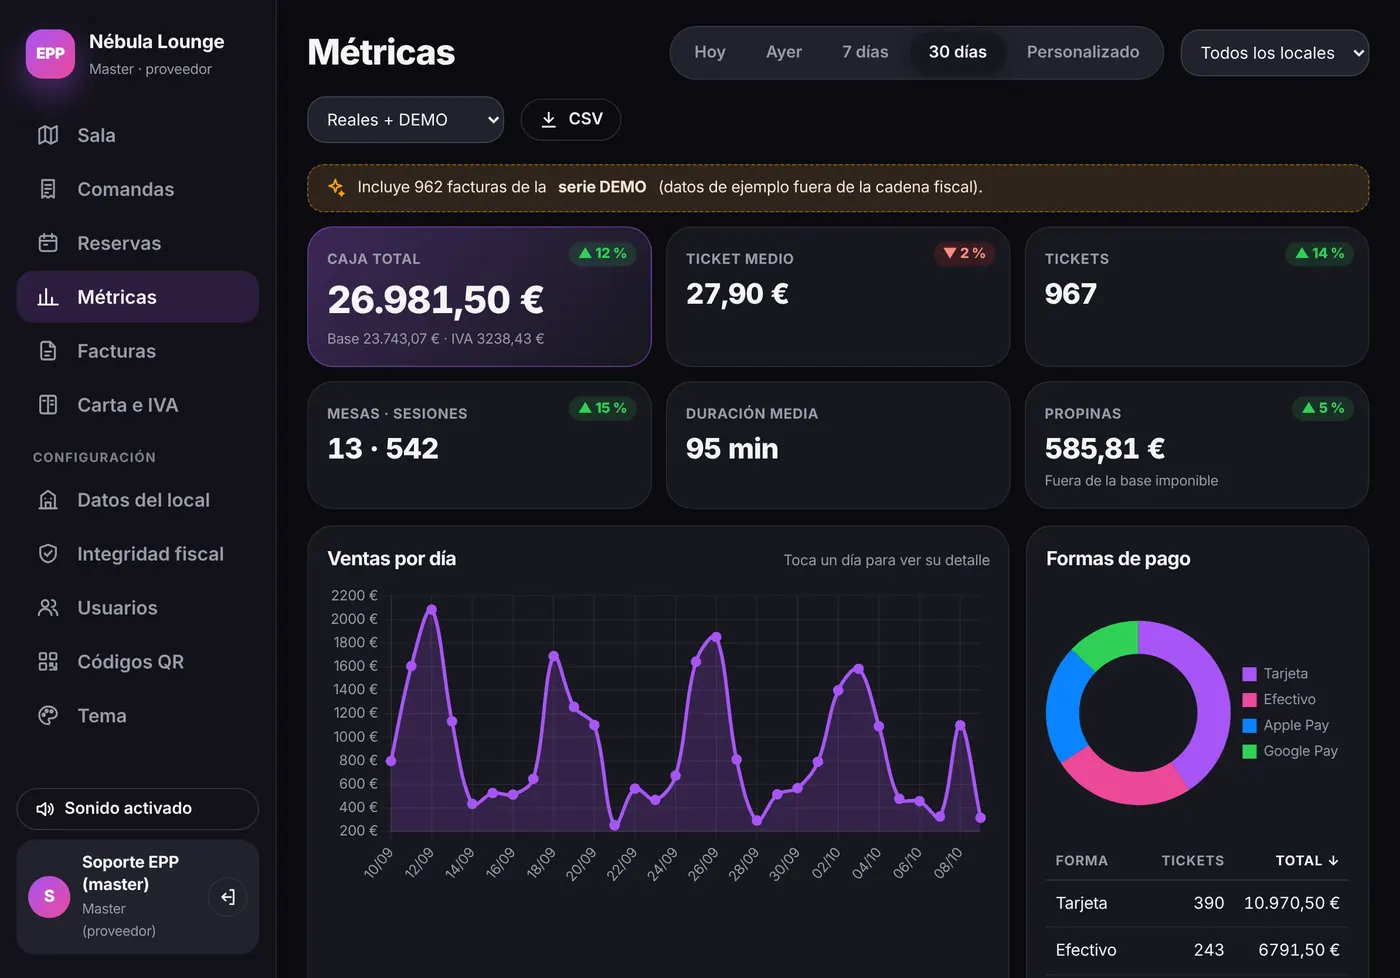Select the Ayer time range

click(x=784, y=52)
